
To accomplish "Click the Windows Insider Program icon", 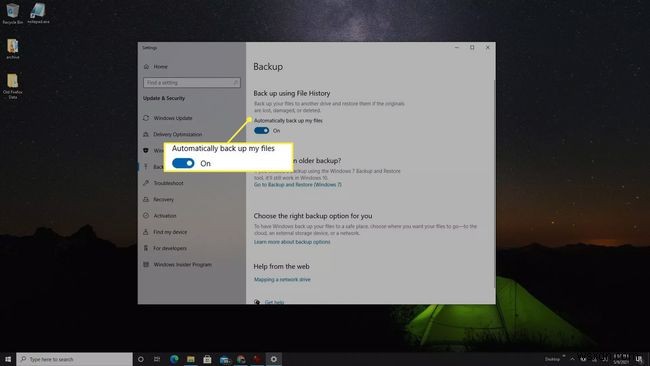I will [146, 264].
